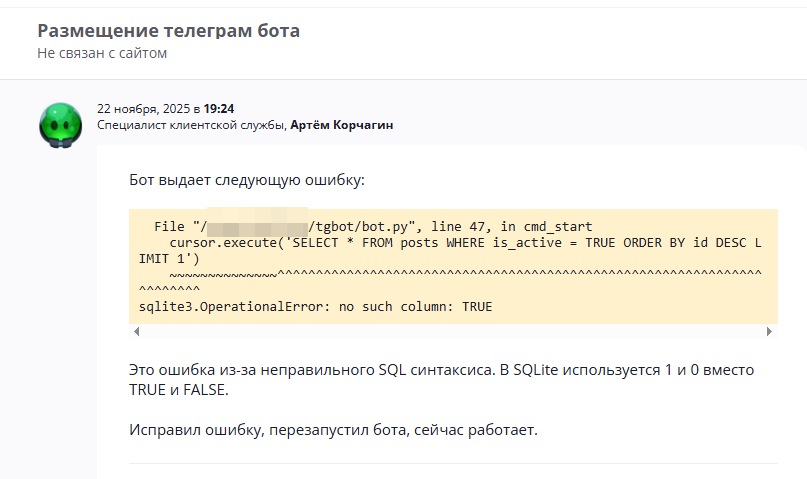Viewport: 807px width, 479px height.
Task: Click the code block's left scroll arrow
Action: (x=136, y=331)
